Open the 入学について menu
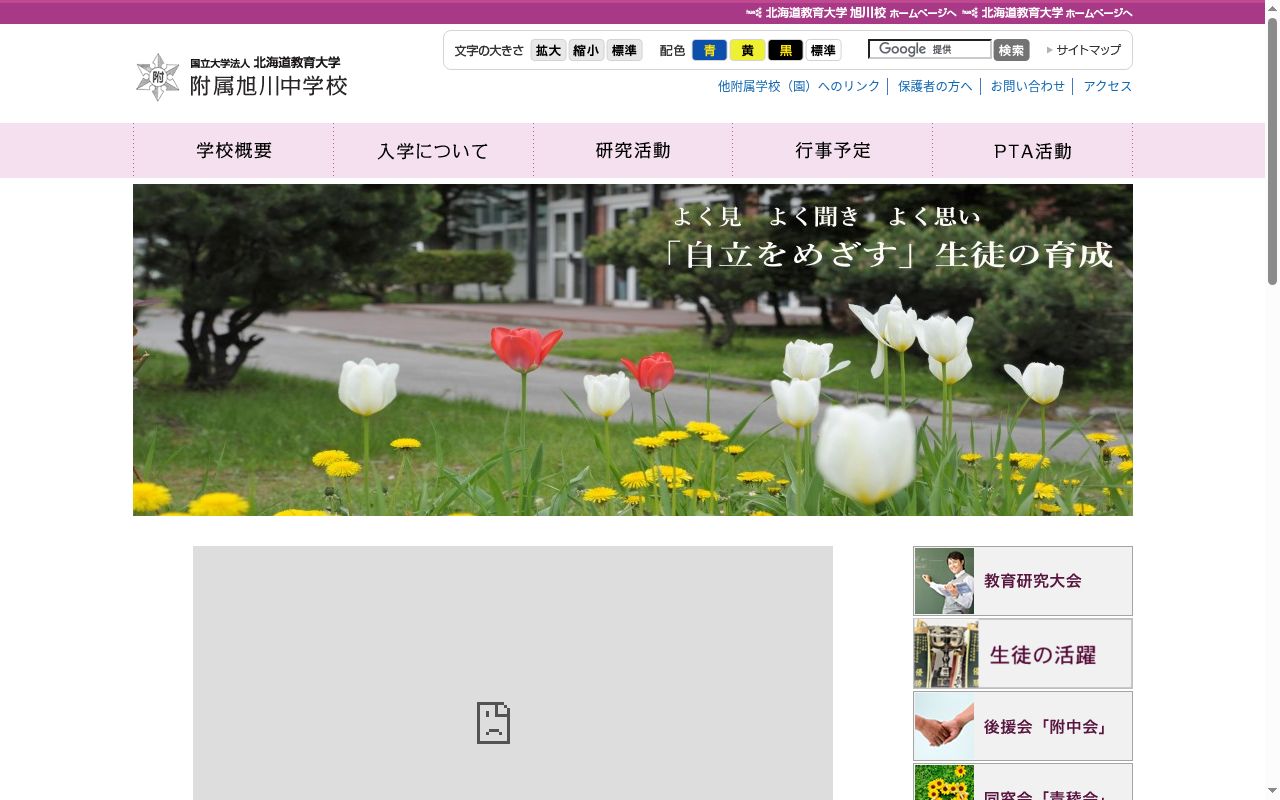The image size is (1280, 800). point(433,150)
